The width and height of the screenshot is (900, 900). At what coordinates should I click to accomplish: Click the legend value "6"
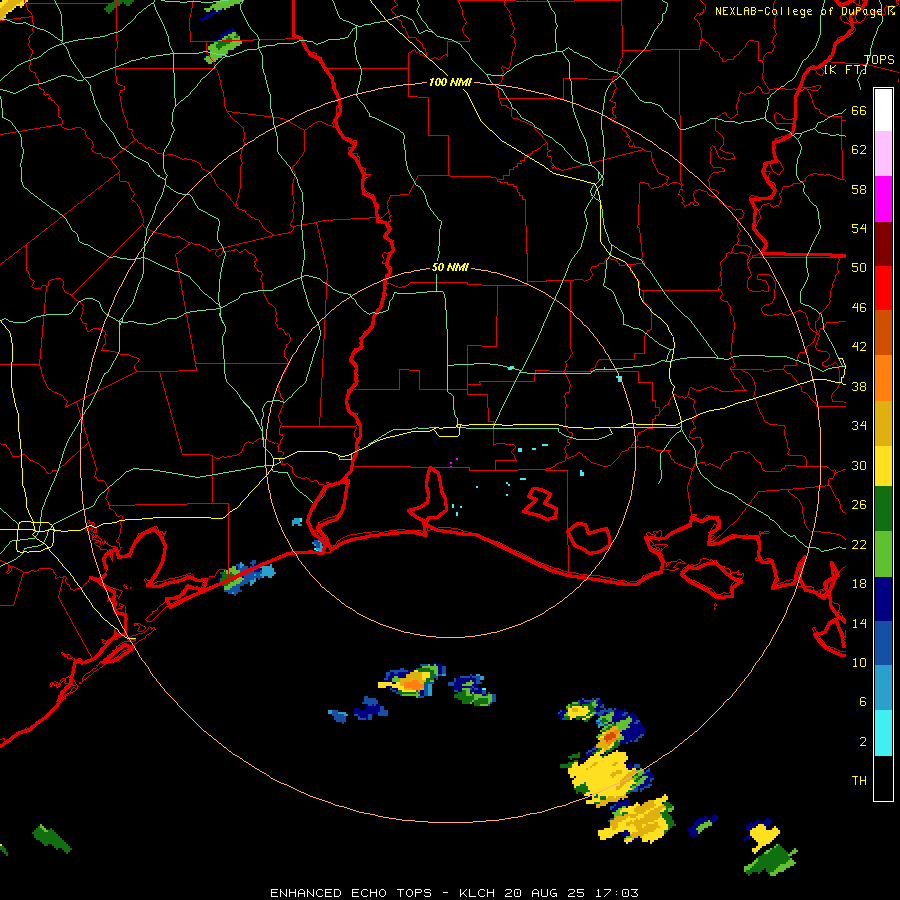[x=863, y=701]
